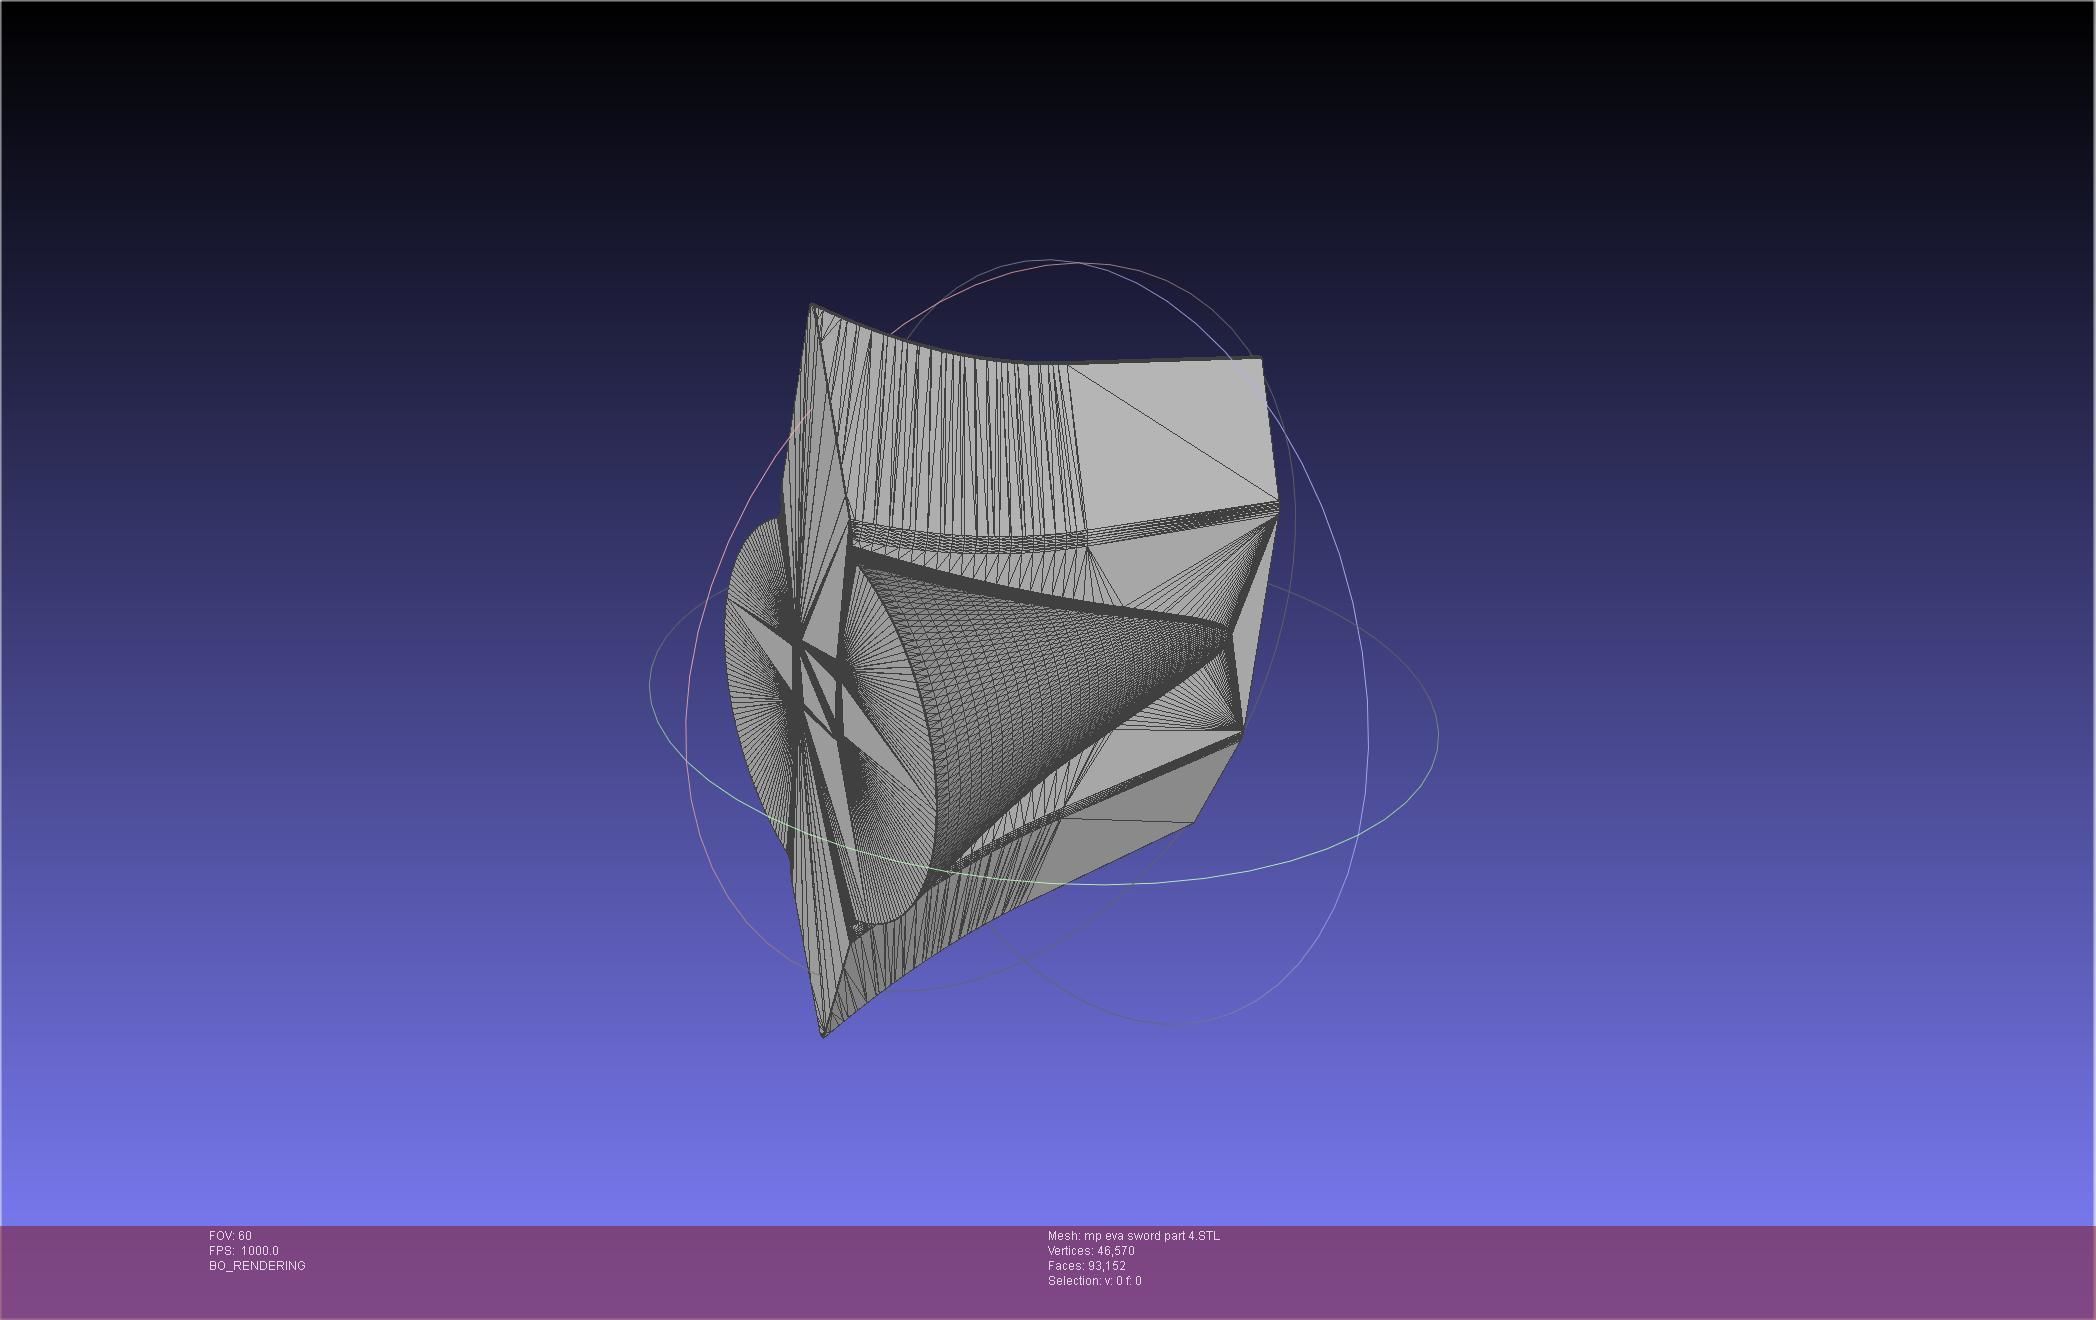2096x1320 pixels.
Task: Click the Vertices: 46,570 readout
Action: tap(1090, 1251)
